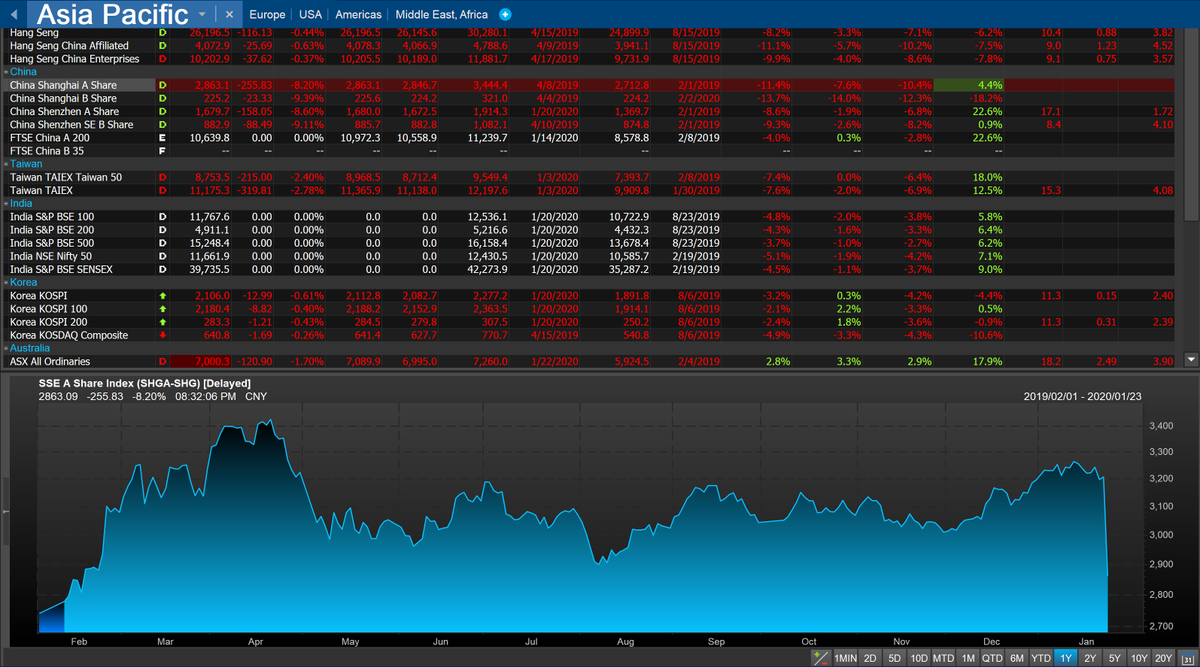Switch chart range to 1M
This screenshot has height=667, width=1200.
click(968, 658)
